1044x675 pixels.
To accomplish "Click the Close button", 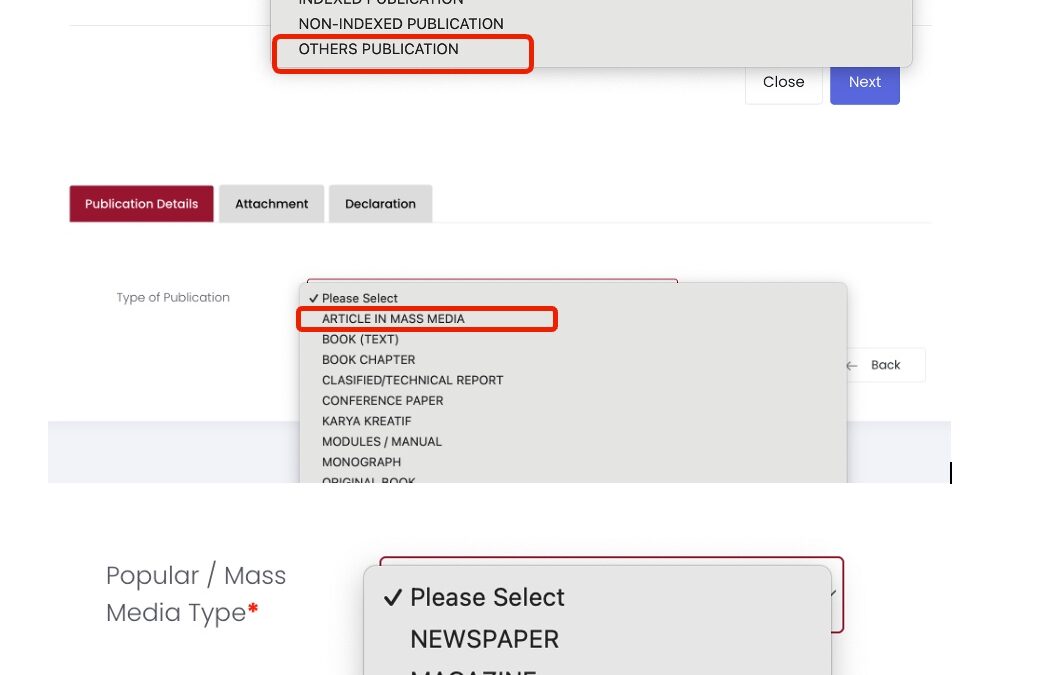I will pos(783,82).
